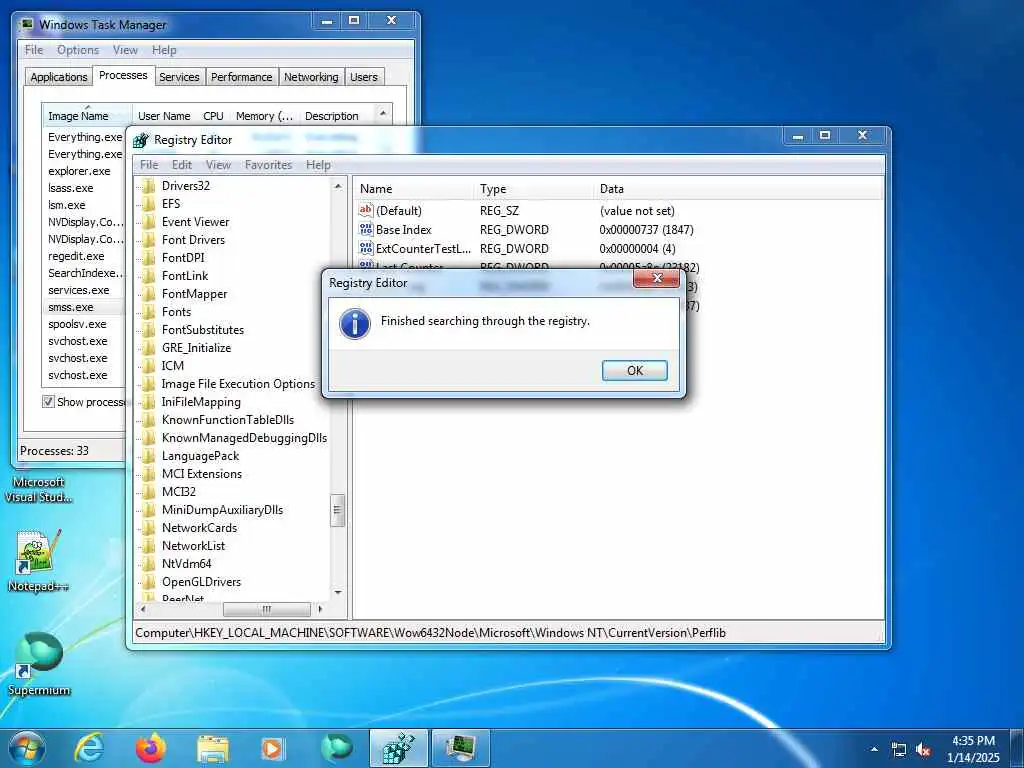Show hidden tray icons arrow
Image resolution: width=1024 pixels, height=768 pixels.
click(x=874, y=749)
